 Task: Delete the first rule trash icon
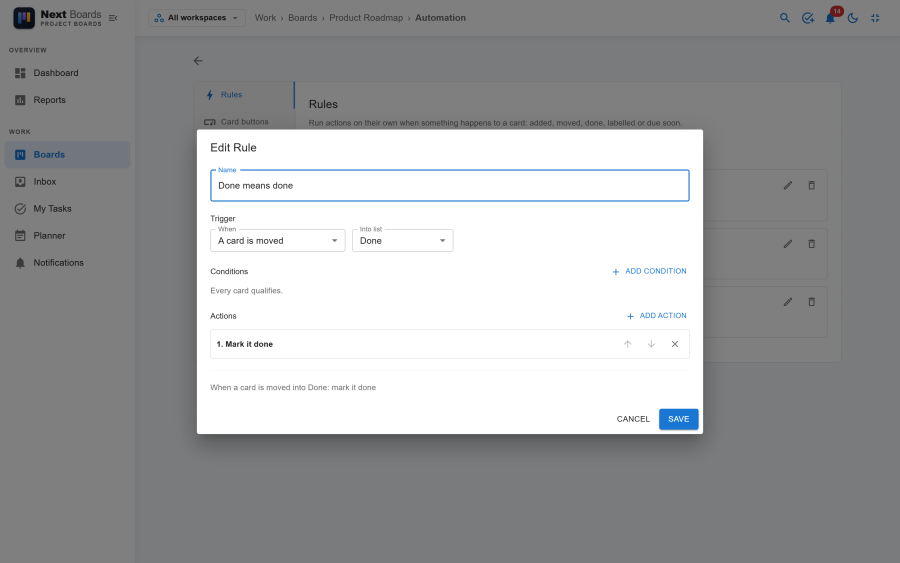[x=812, y=185]
